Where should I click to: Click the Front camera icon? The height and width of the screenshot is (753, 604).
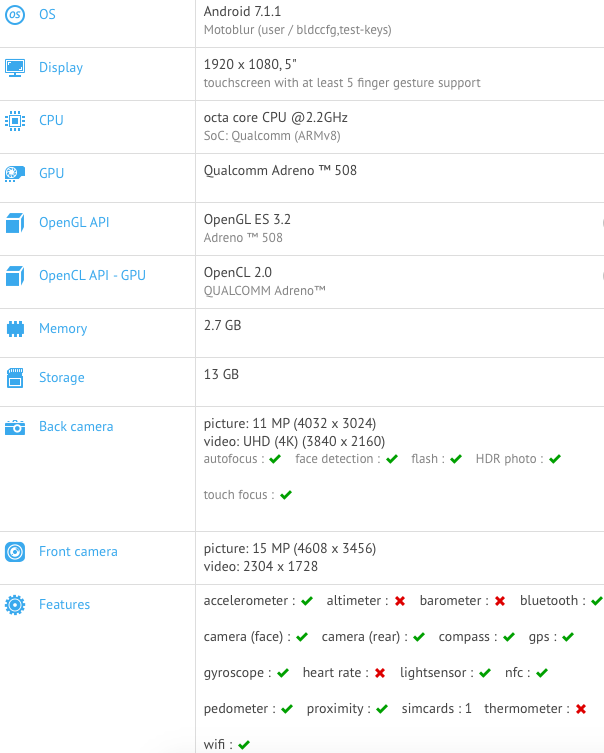15,552
